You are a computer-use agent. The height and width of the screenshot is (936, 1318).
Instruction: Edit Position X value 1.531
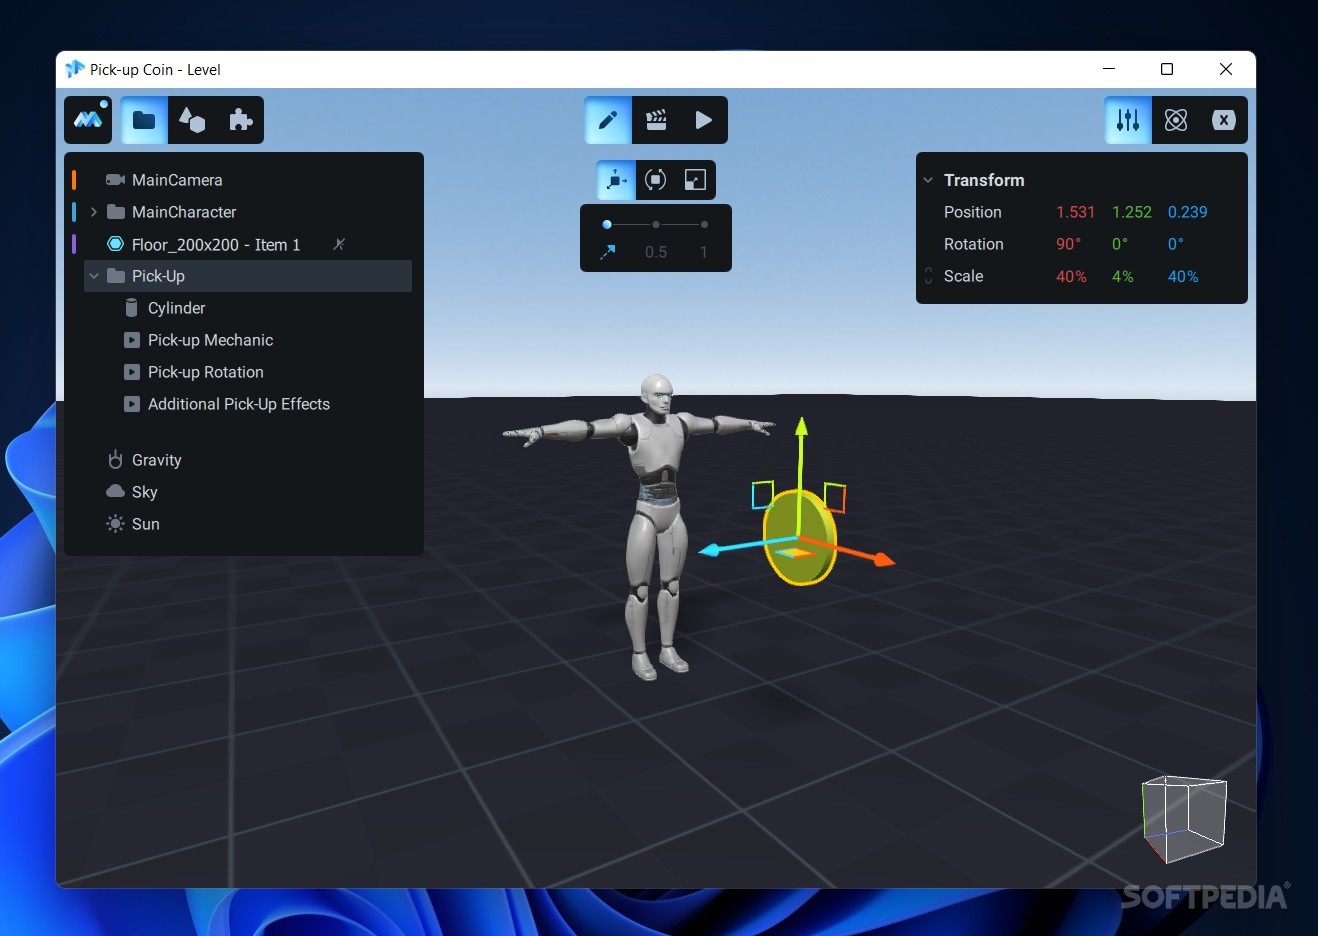pos(1076,212)
